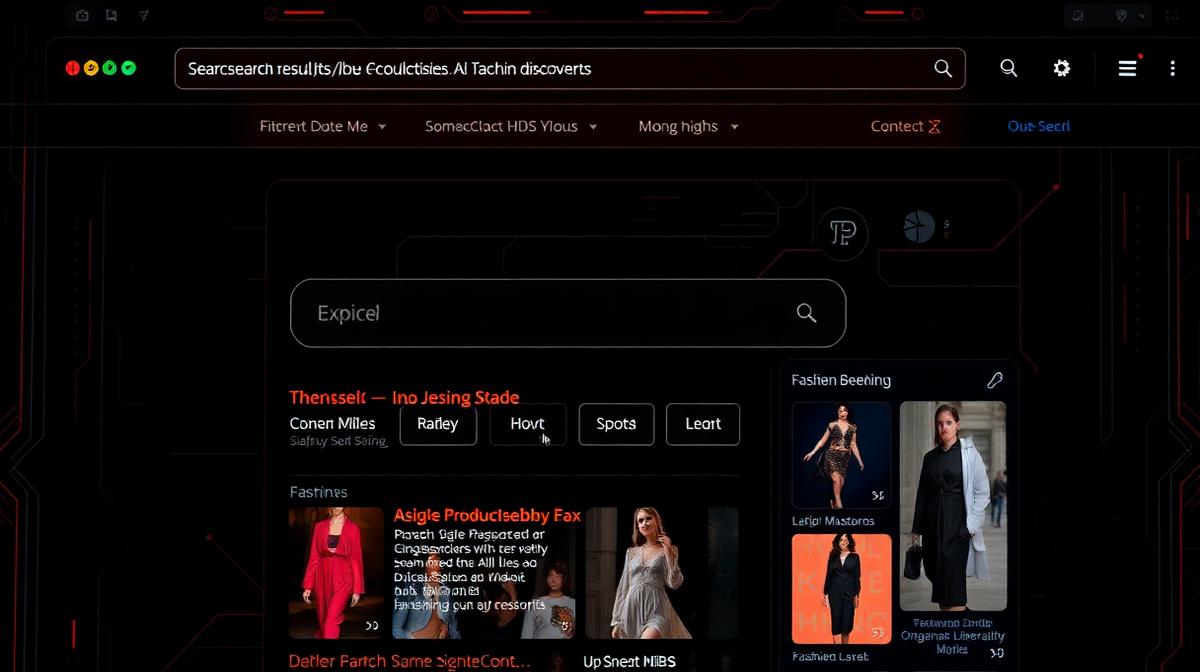Click the red circle window control
This screenshot has width=1200, height=672.
click(73, 68)
